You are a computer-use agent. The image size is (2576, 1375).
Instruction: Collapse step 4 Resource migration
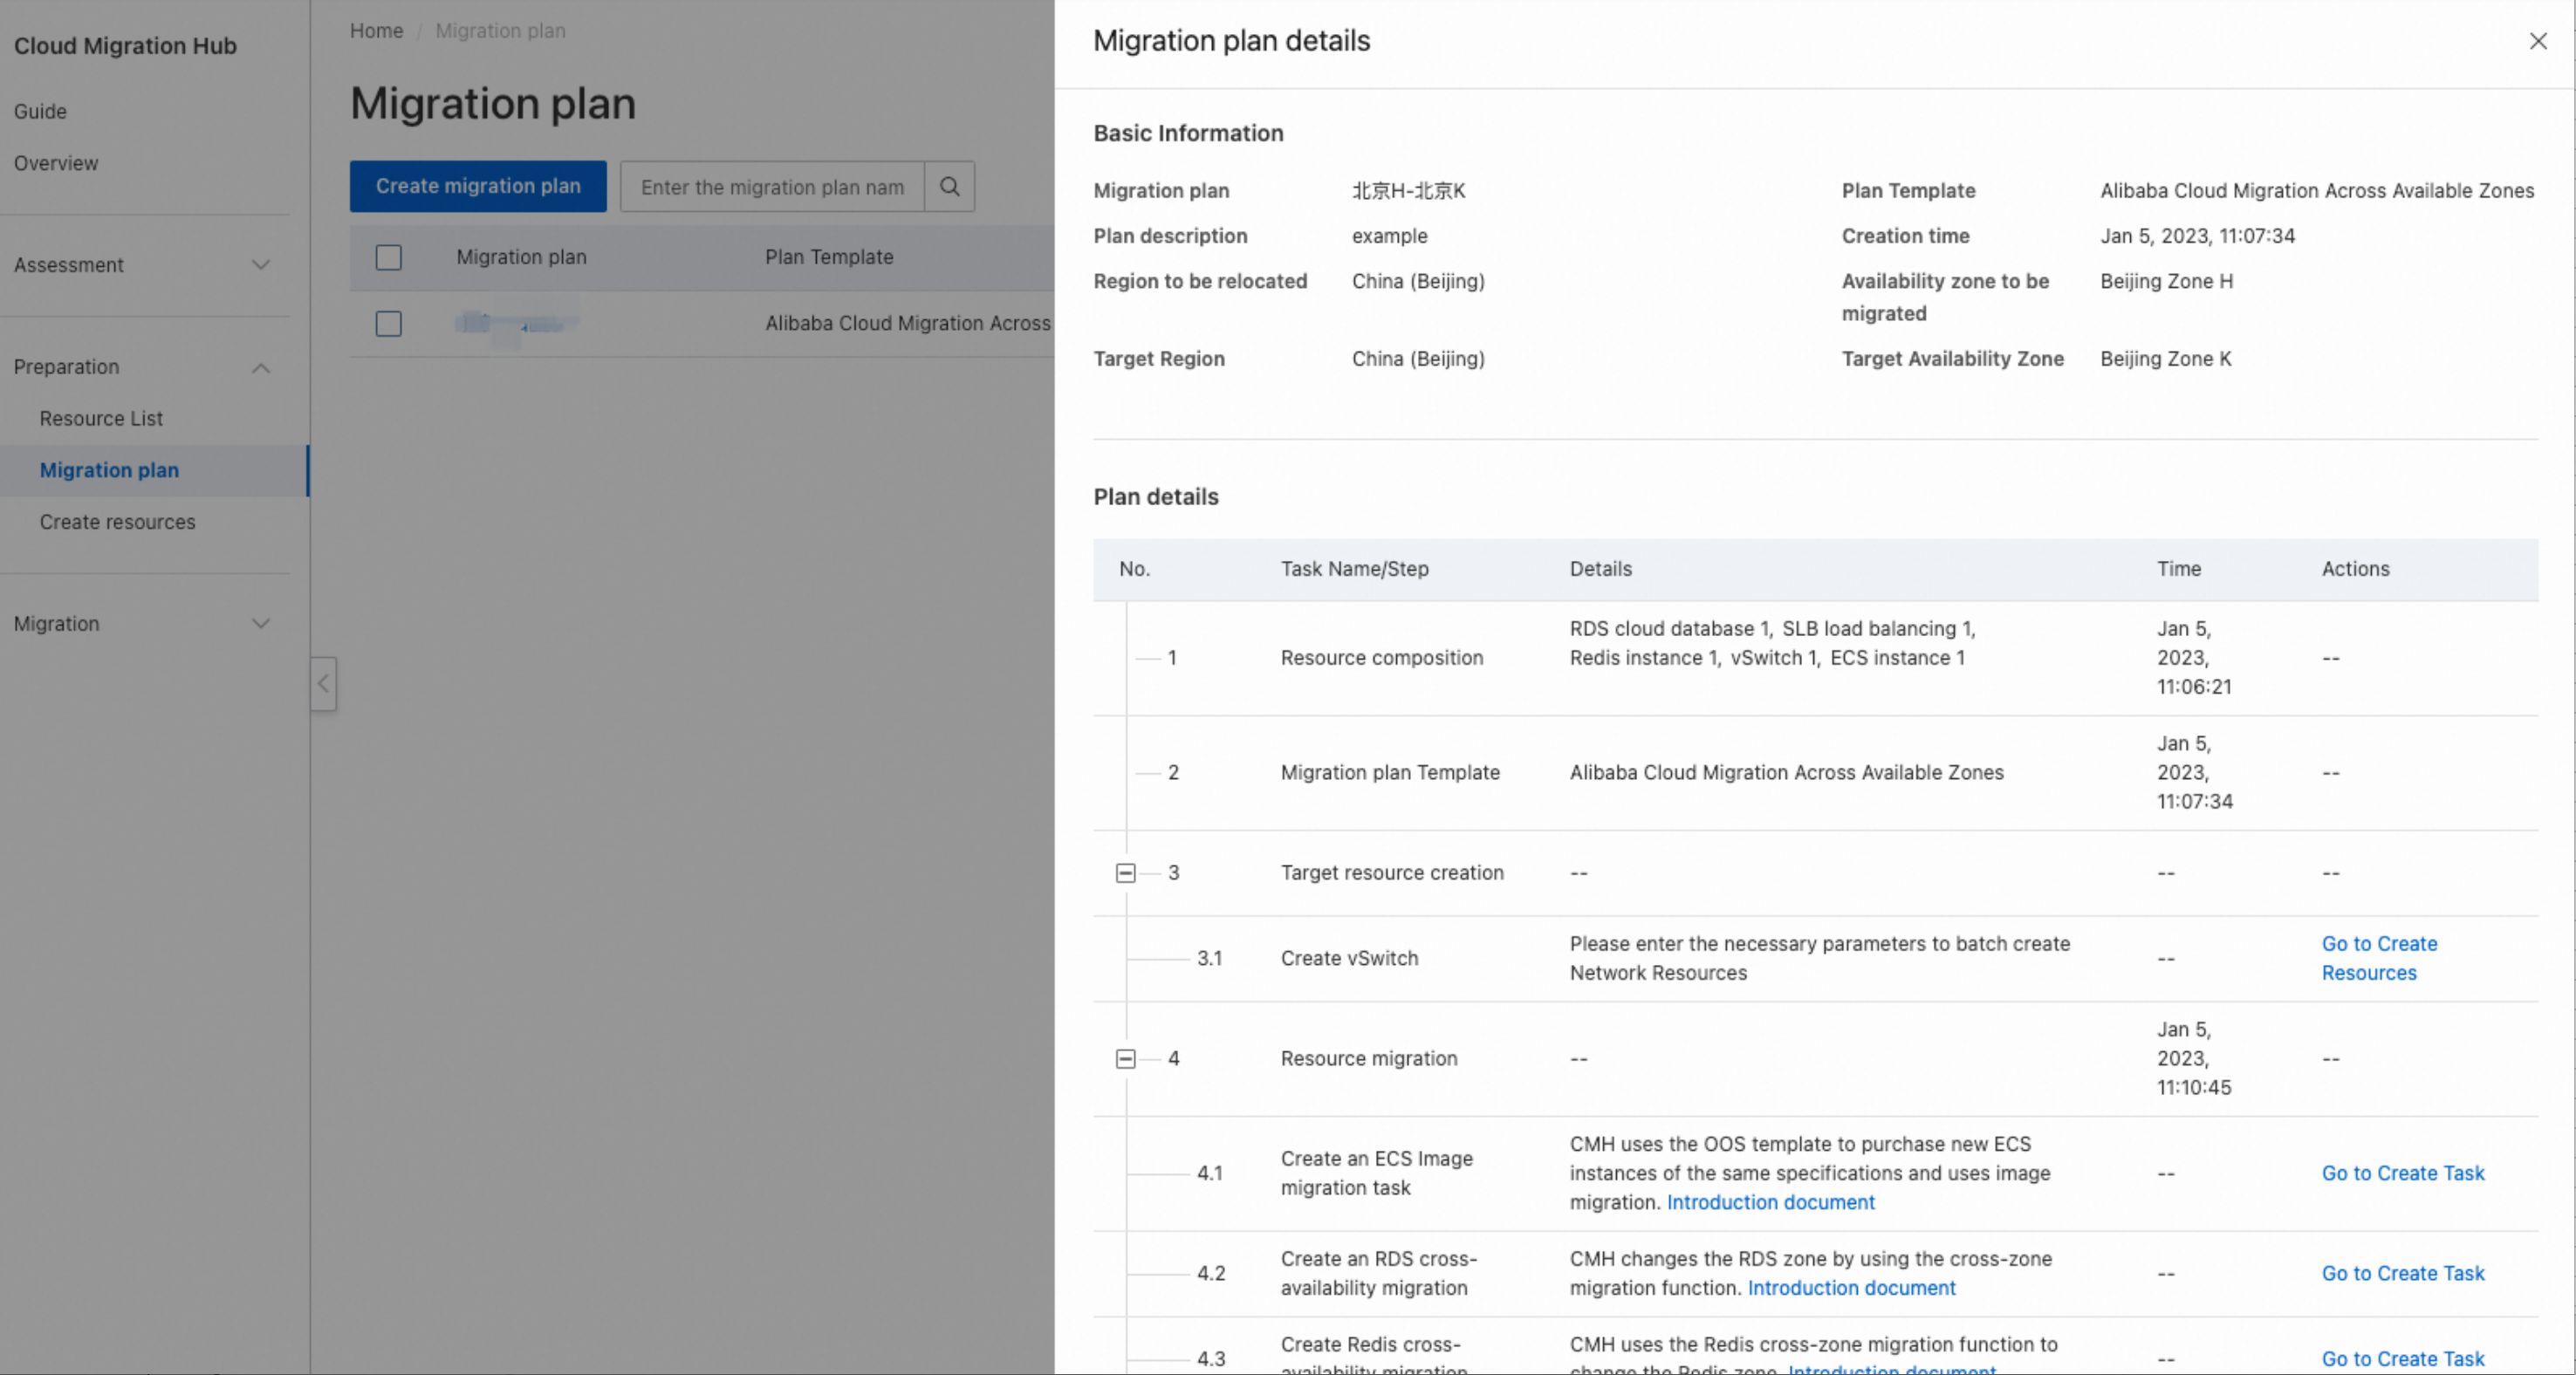1125,1059
